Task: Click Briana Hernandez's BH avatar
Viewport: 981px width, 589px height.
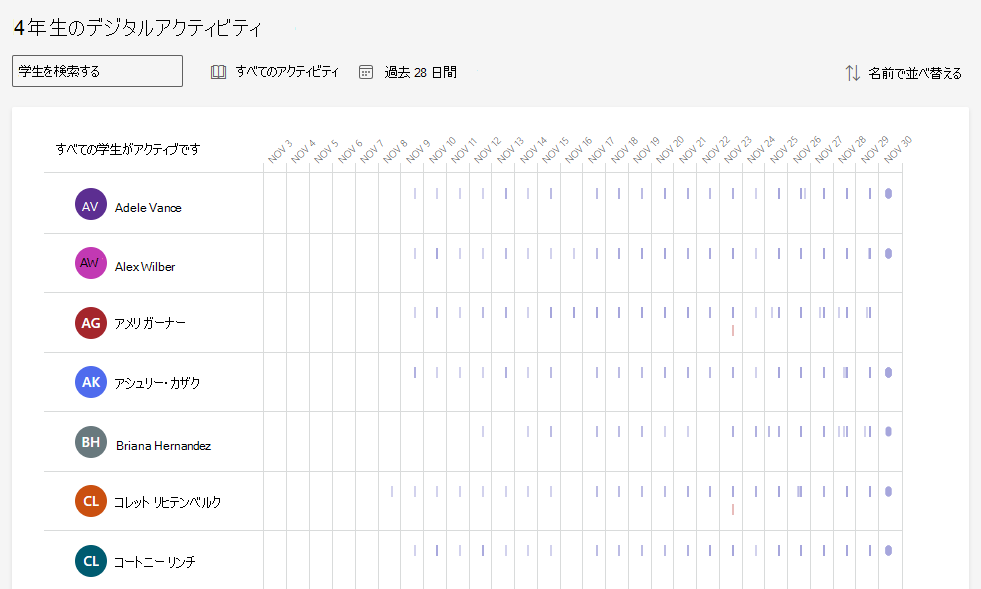Action: pos(91,442)
